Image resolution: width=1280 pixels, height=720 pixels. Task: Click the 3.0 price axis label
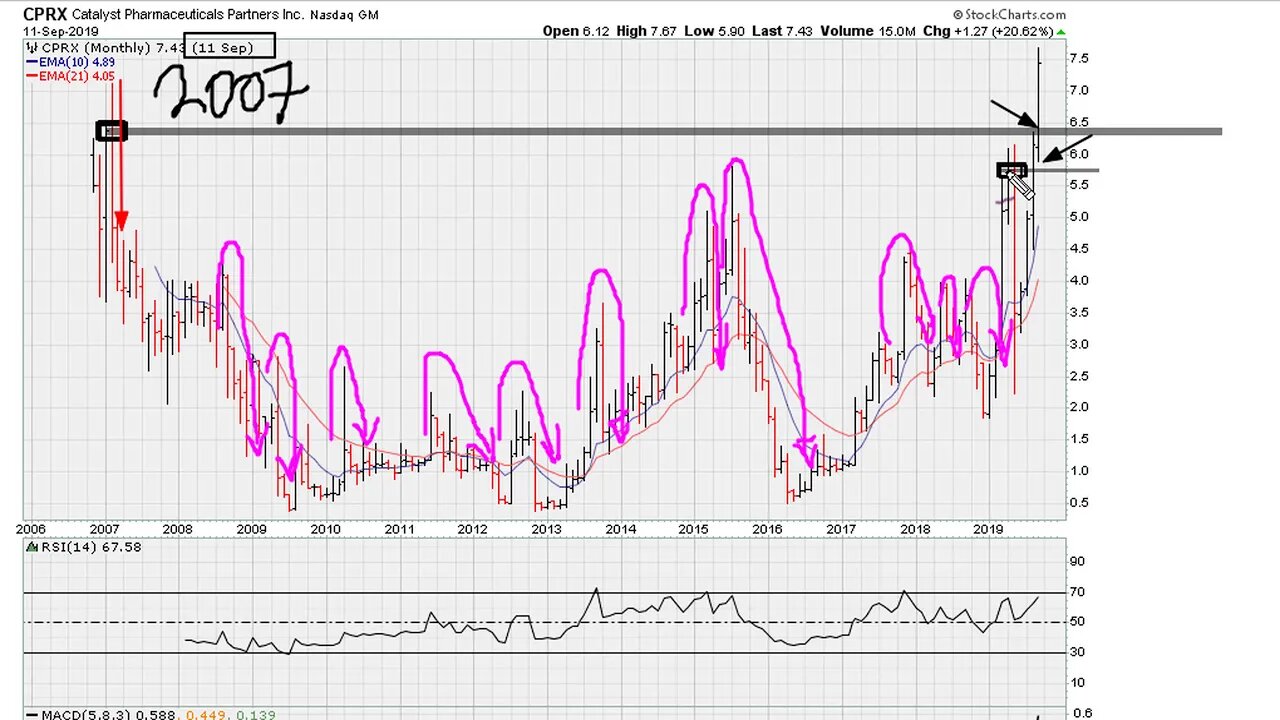point(1079,344)
